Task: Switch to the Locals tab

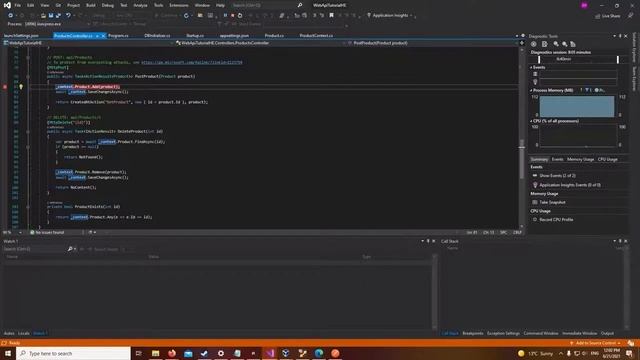Action: click(x=24, y=333)
